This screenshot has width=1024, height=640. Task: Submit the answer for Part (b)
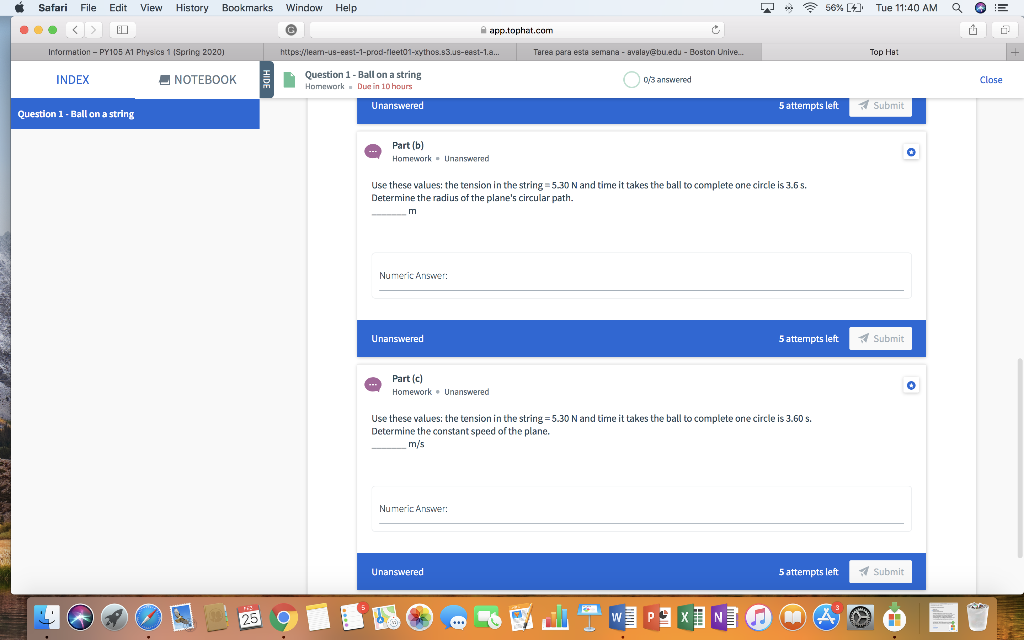pyautogui.click(x=880, y=338)
